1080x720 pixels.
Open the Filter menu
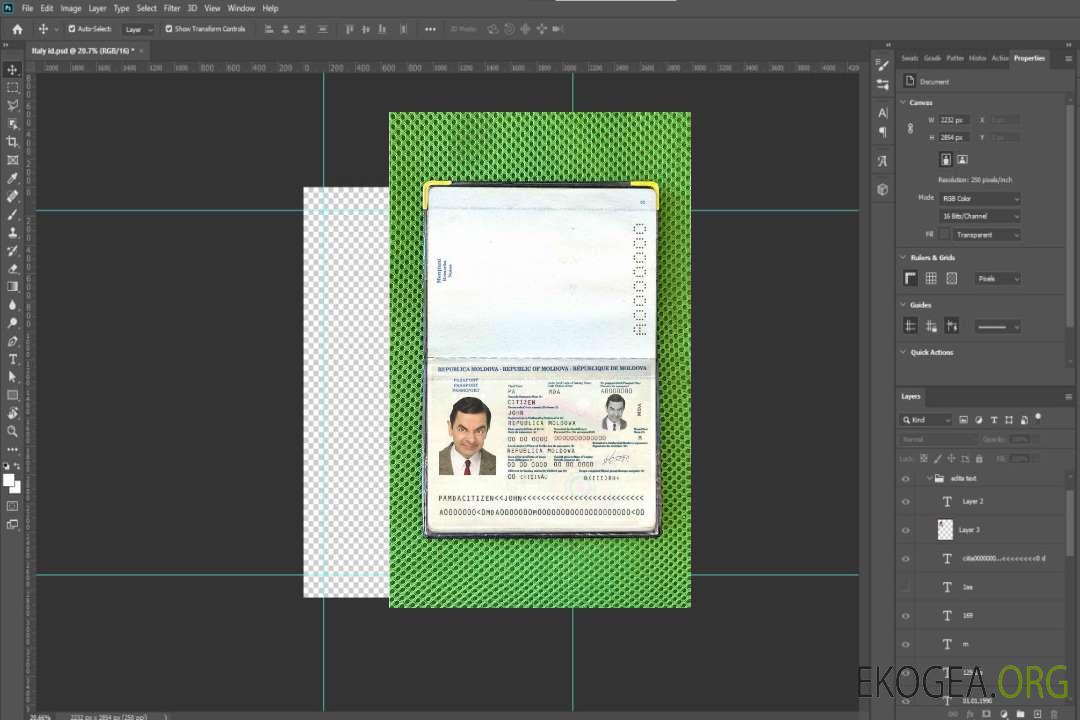click(172, 8)
